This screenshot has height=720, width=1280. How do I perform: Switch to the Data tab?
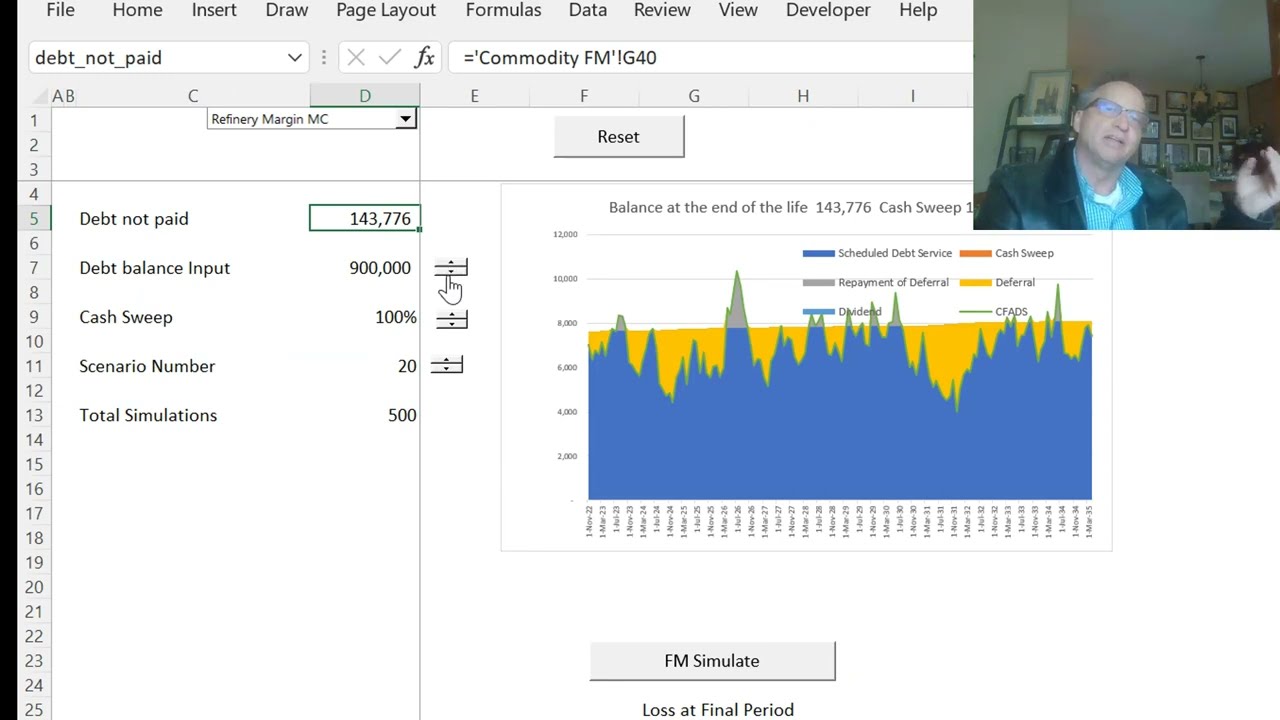coord(588,10)
